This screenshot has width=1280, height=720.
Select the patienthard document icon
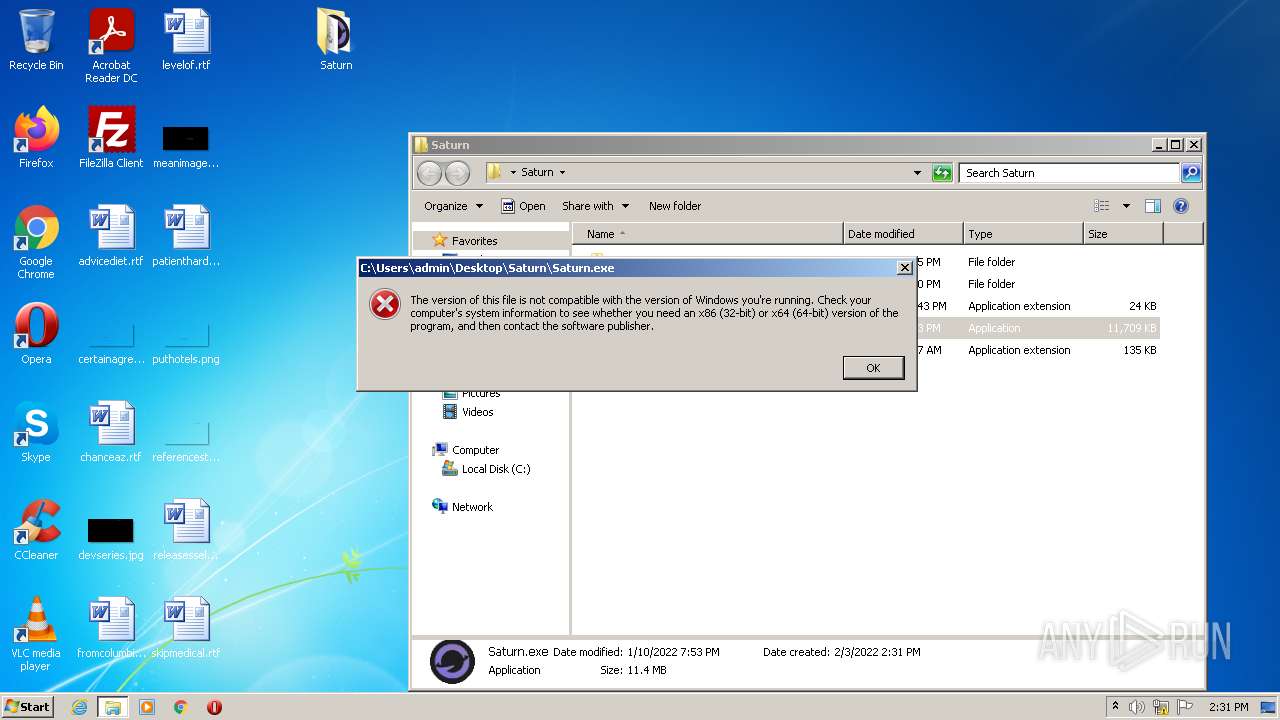point(186,236)
